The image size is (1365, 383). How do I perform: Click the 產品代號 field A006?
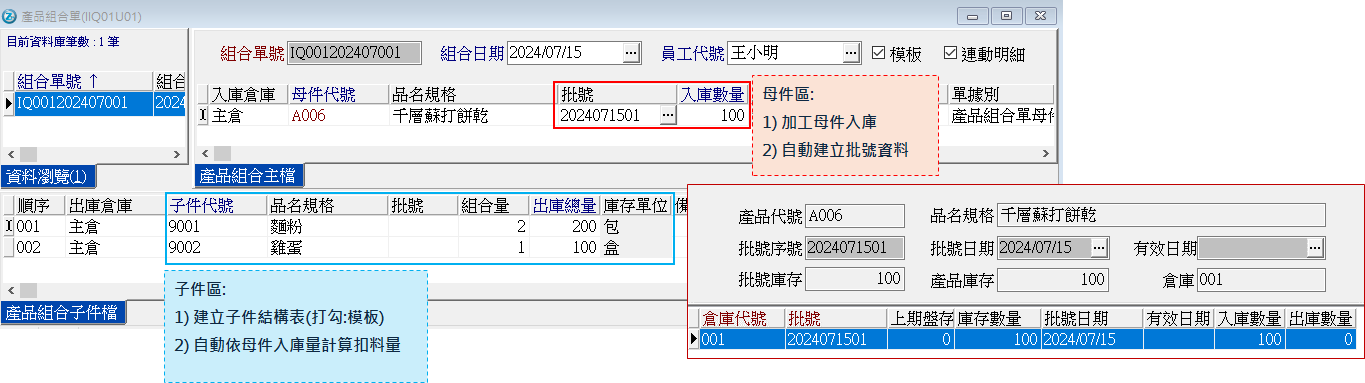[x=855, y=215]
